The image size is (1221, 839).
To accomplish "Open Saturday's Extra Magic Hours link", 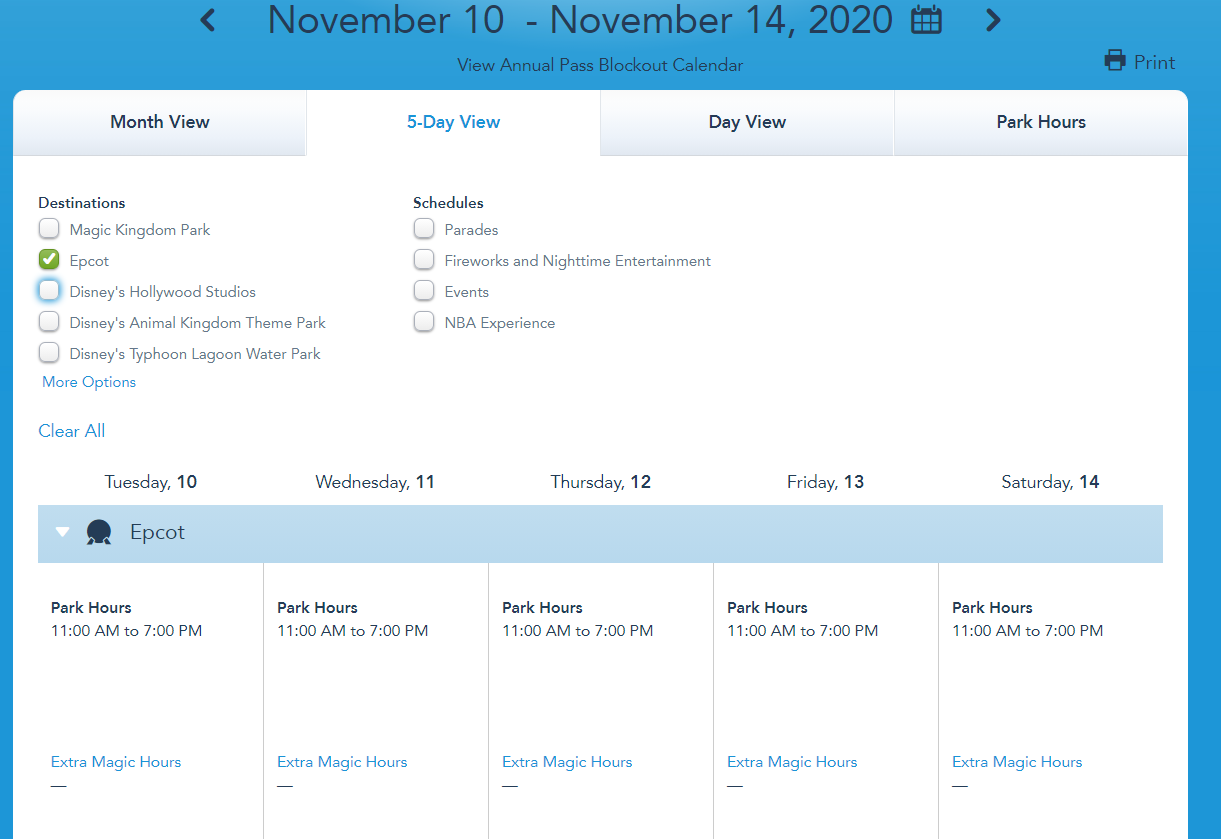I will (1017, 762).
